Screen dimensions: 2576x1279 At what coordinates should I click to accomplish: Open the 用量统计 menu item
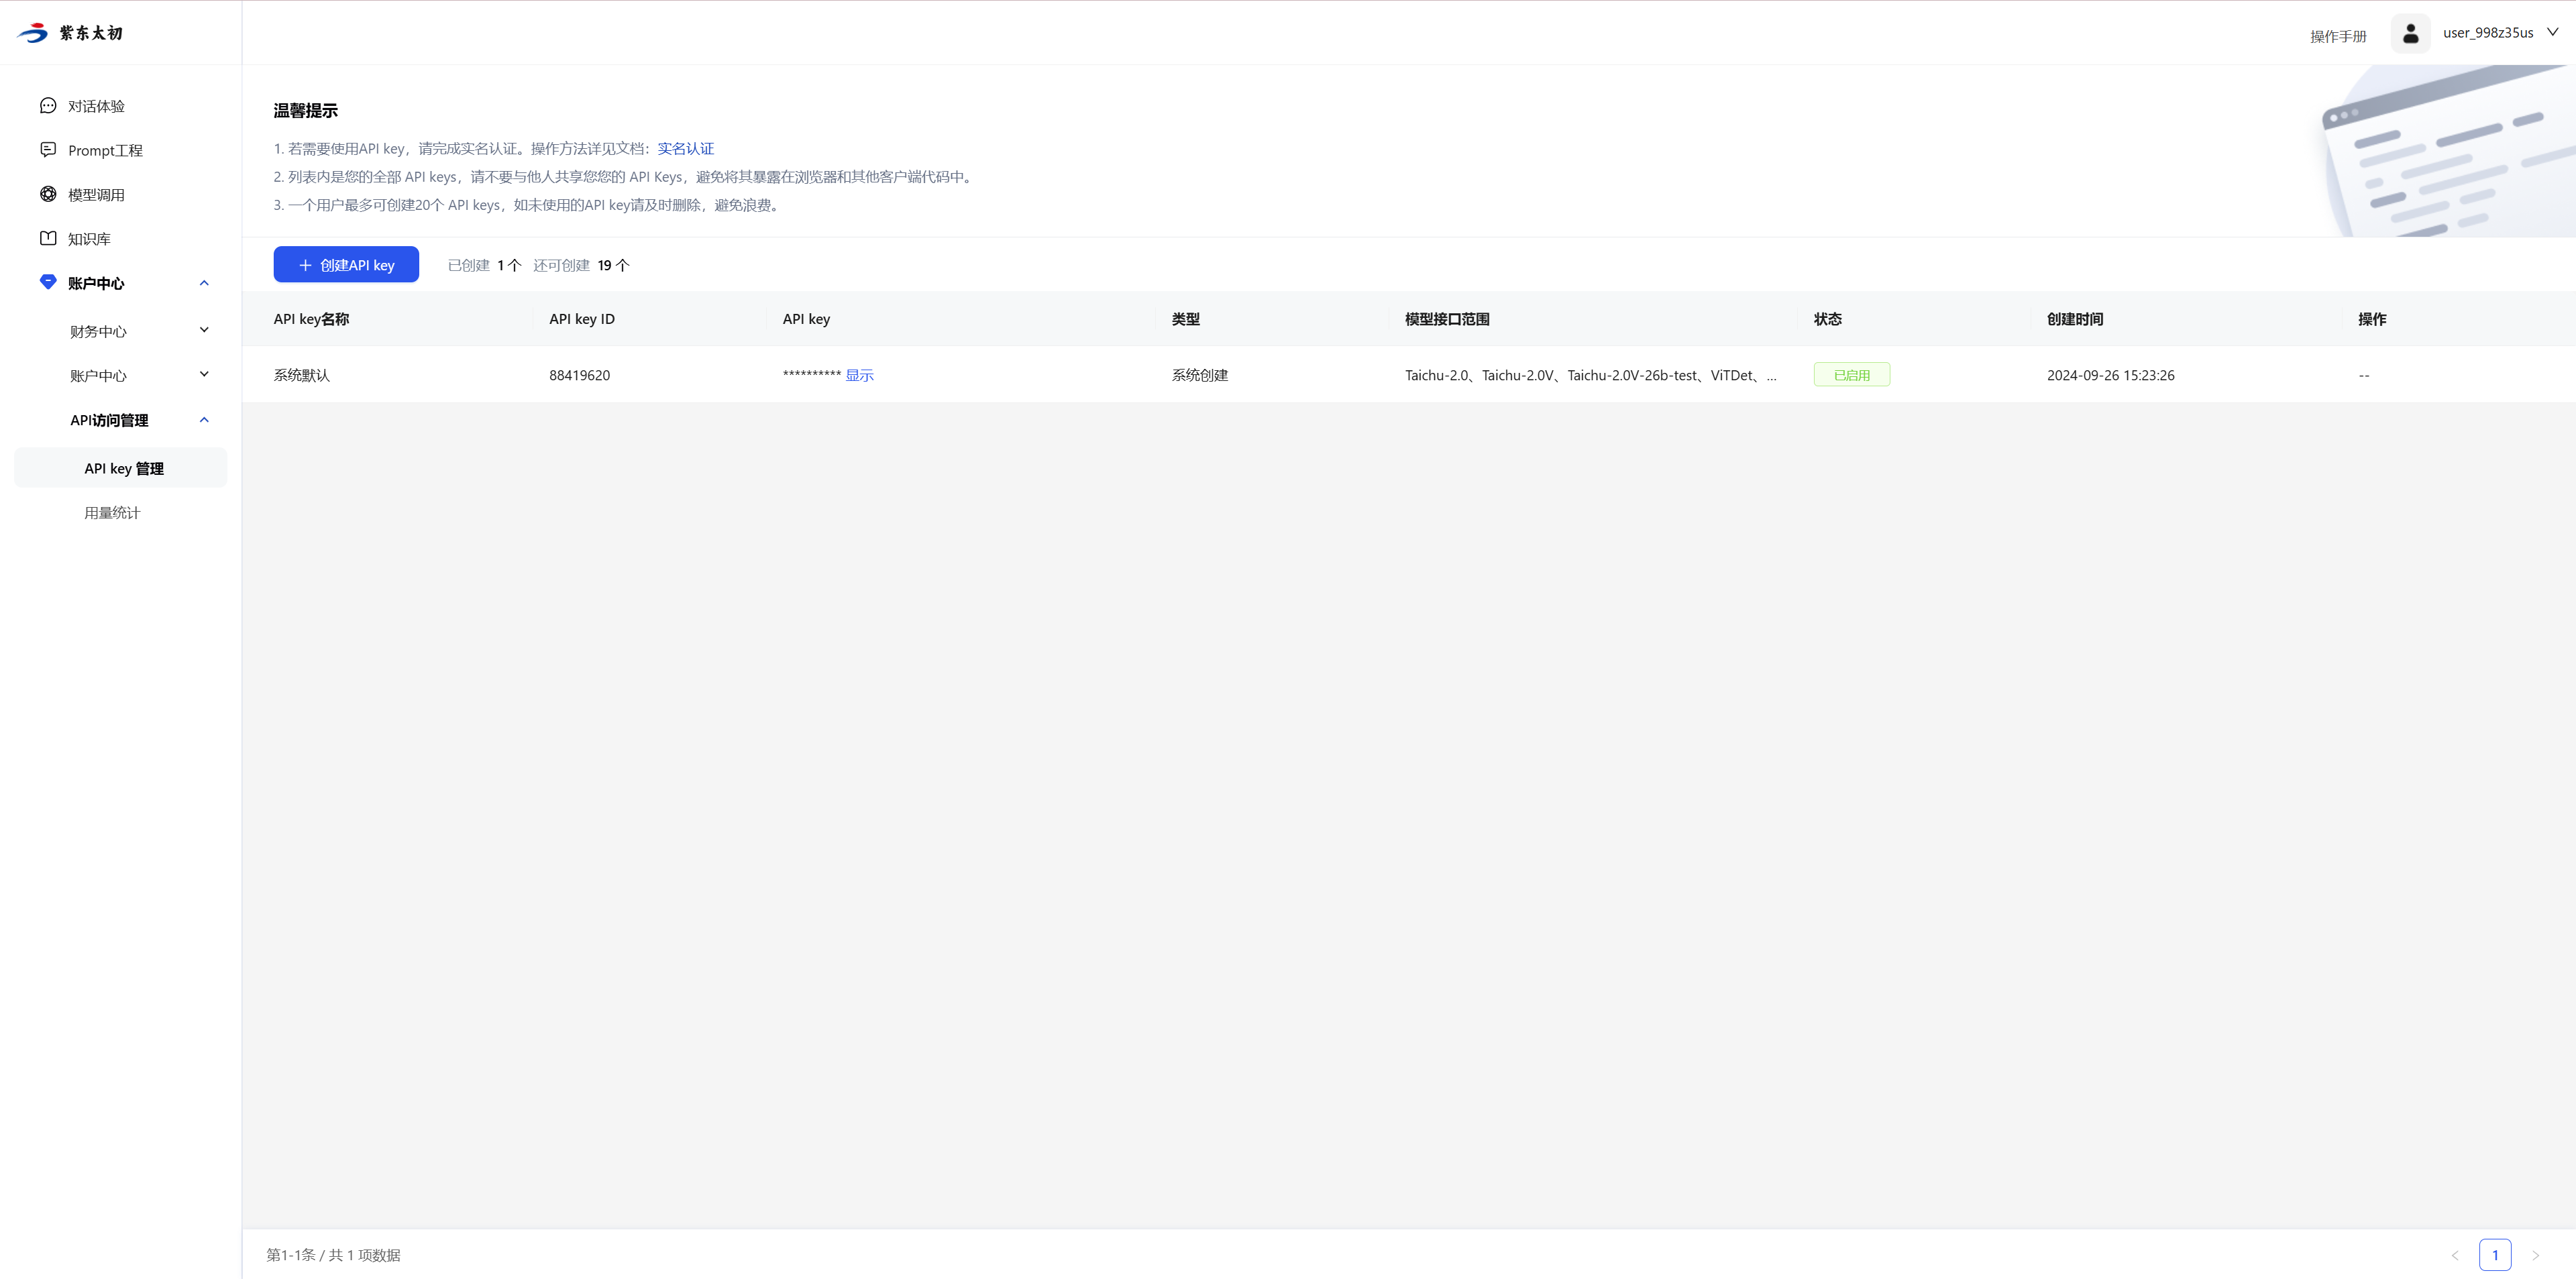pyautogui.click(x=112, y=513)
